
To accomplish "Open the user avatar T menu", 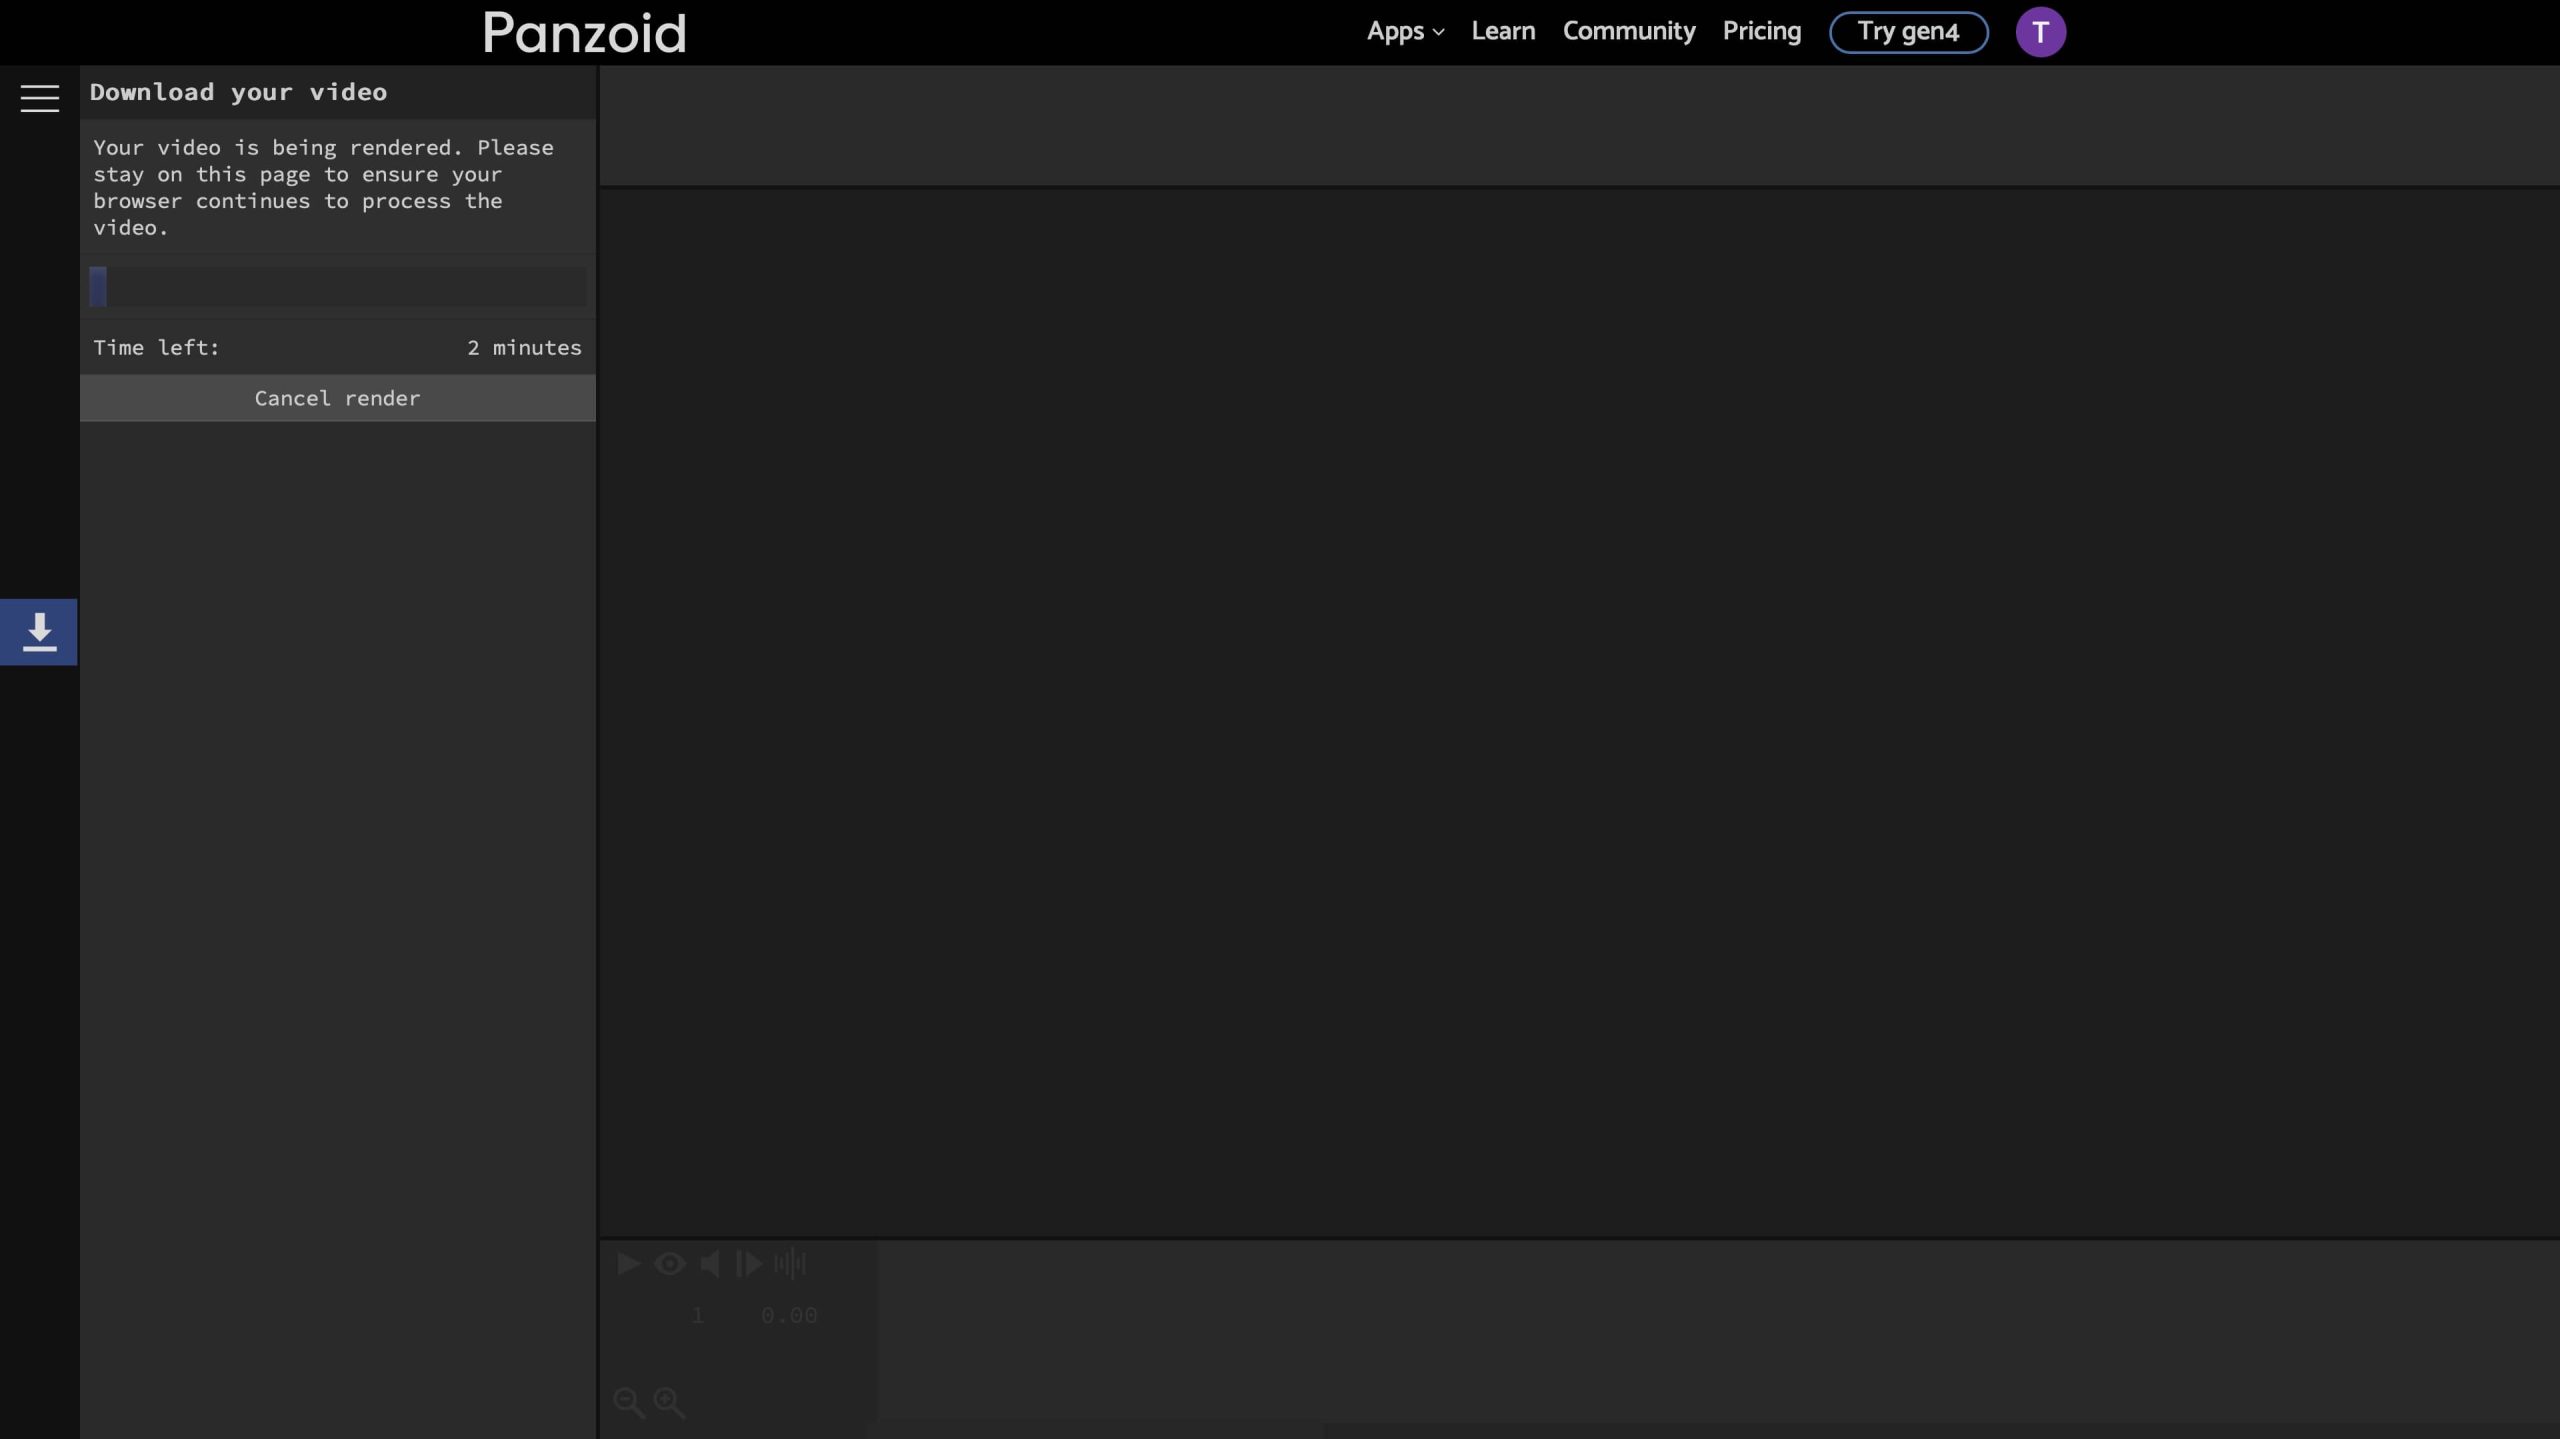I will pos(2040,32).
